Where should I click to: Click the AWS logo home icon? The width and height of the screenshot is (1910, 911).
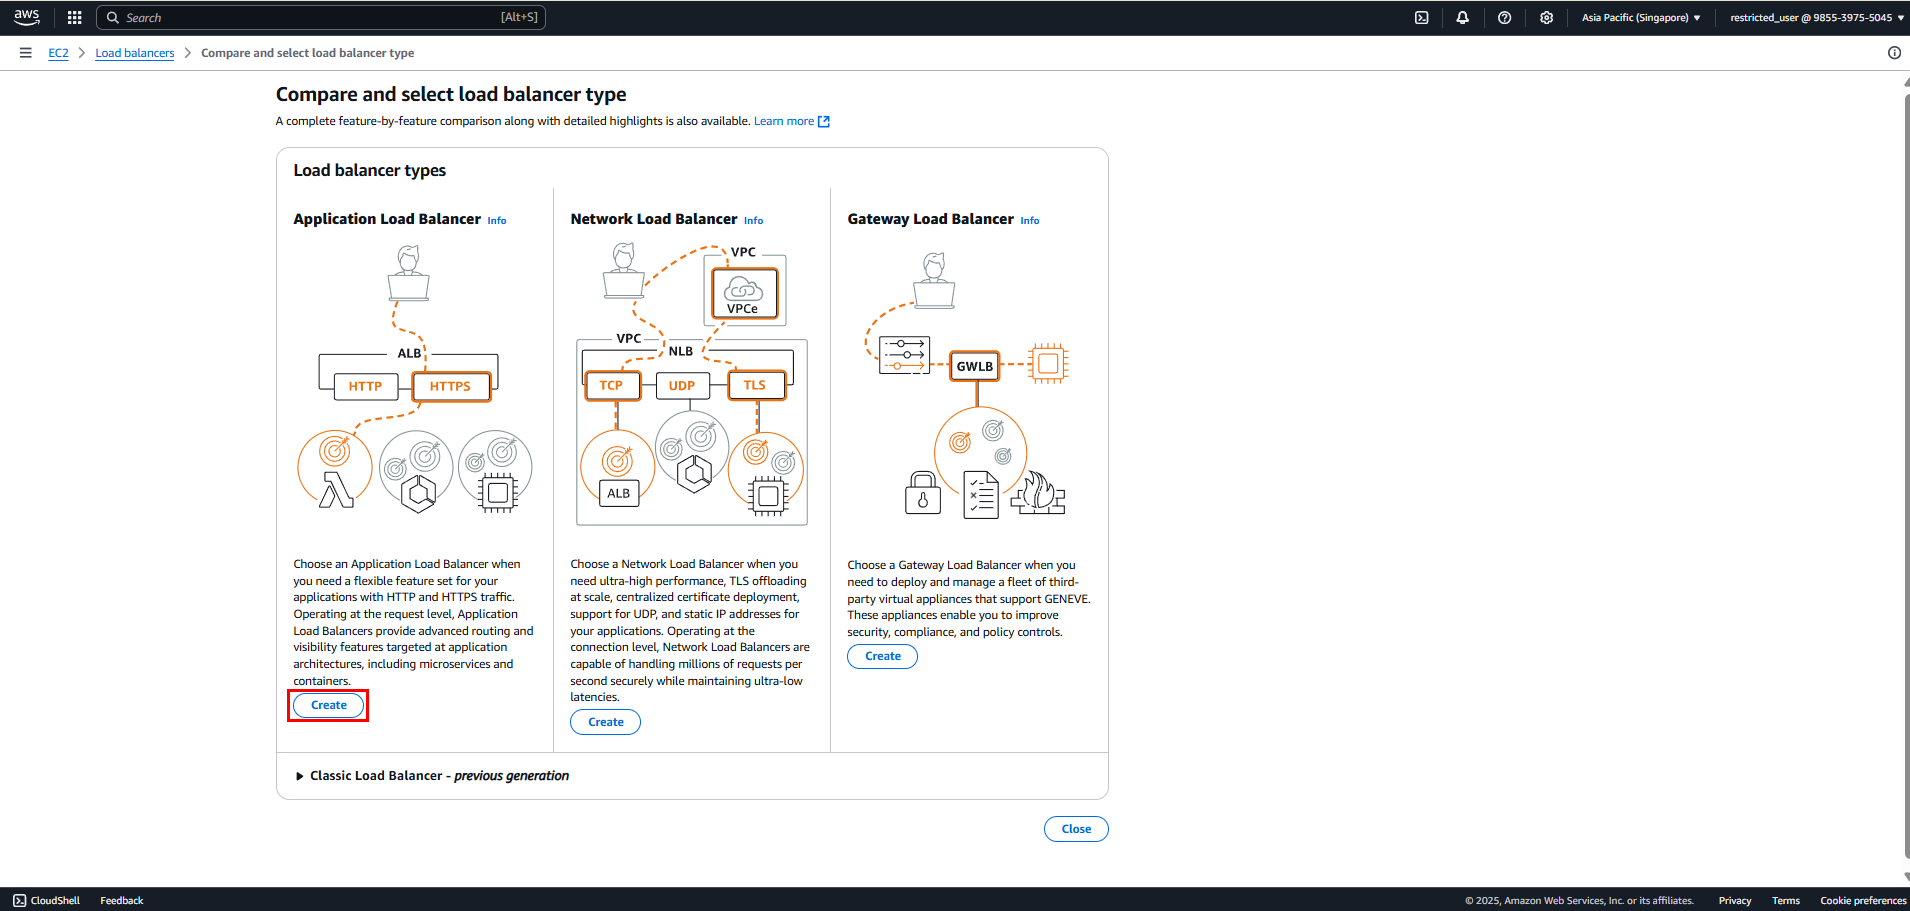(27, 17)
